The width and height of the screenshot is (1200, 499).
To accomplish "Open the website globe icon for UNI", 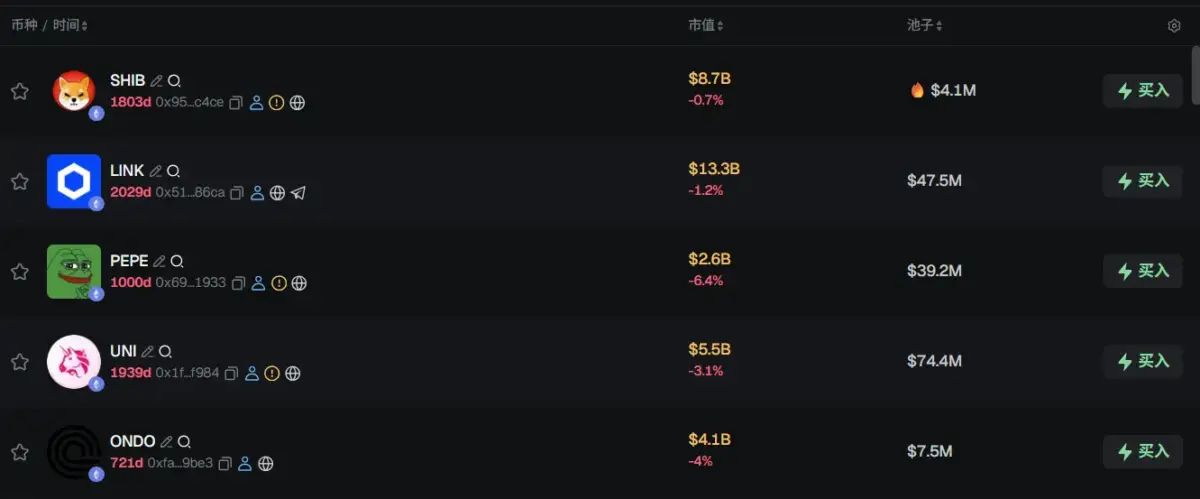I will pos(293,373).
